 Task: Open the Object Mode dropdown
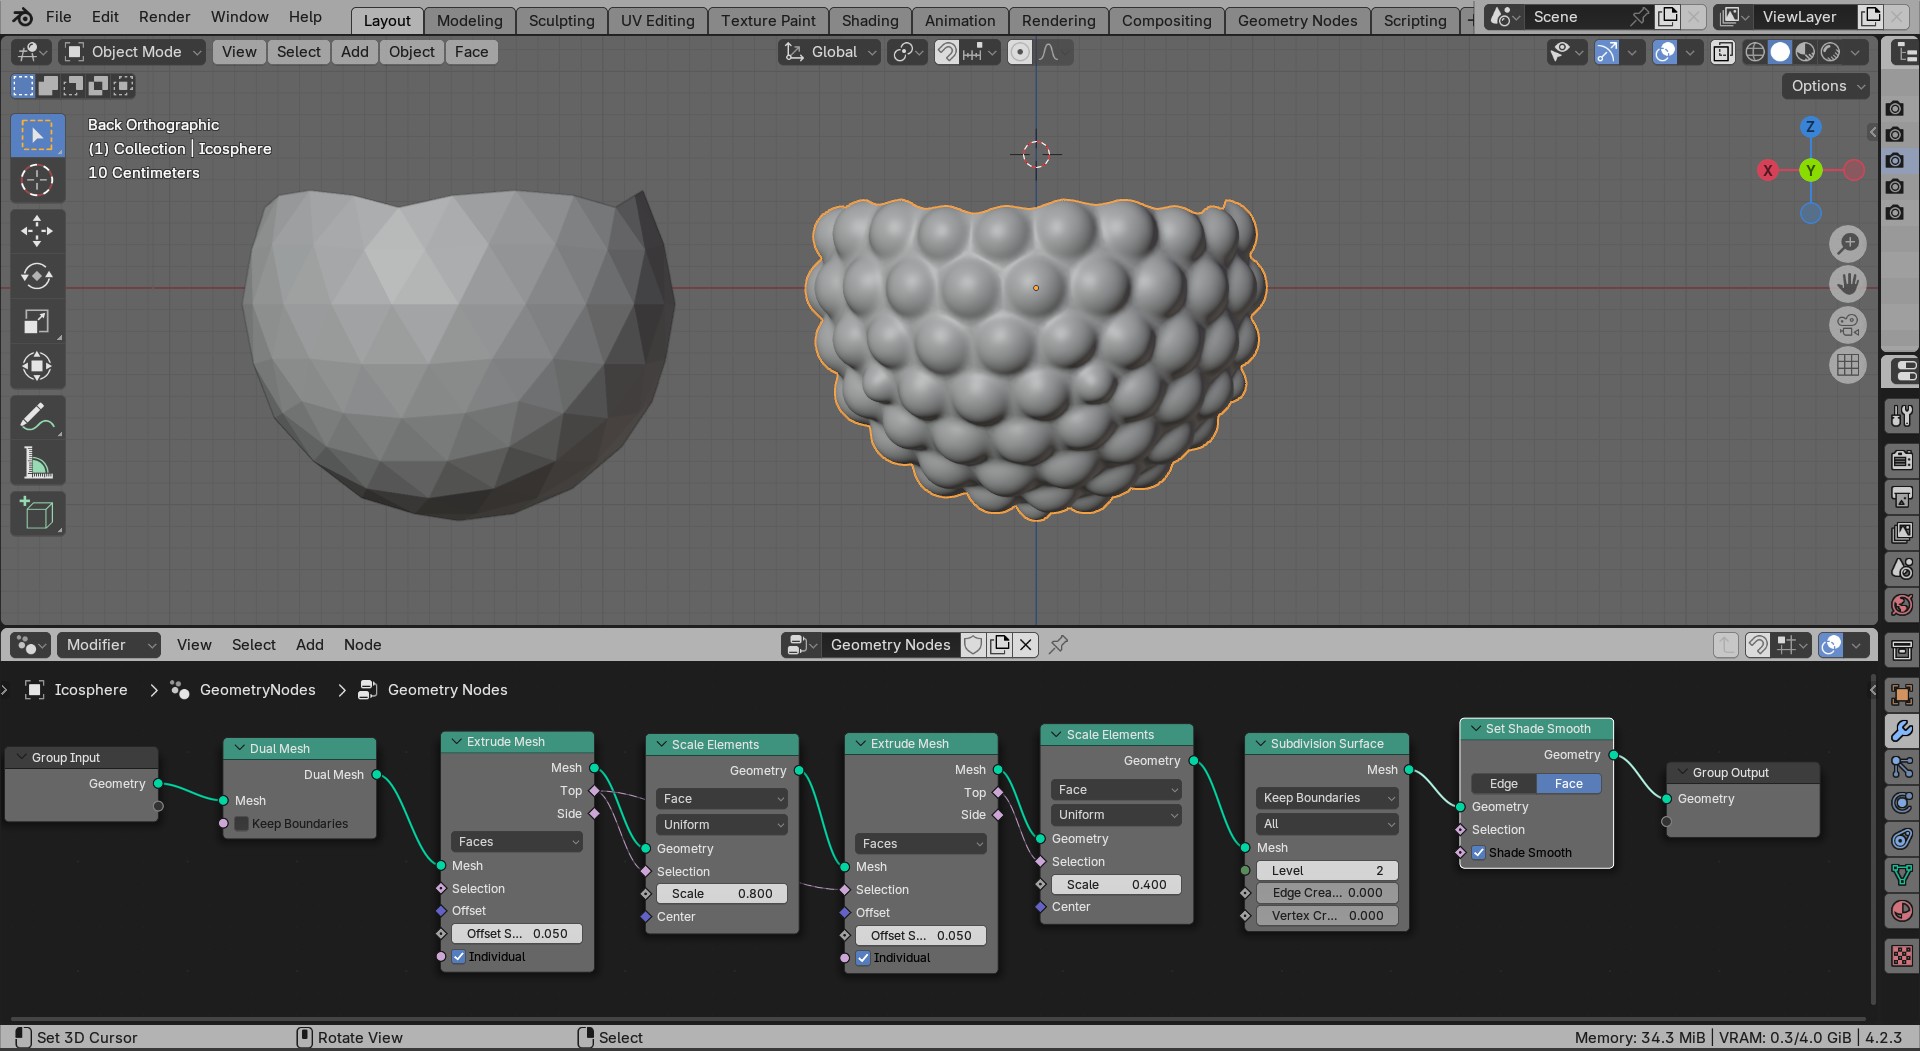(133, 52)
